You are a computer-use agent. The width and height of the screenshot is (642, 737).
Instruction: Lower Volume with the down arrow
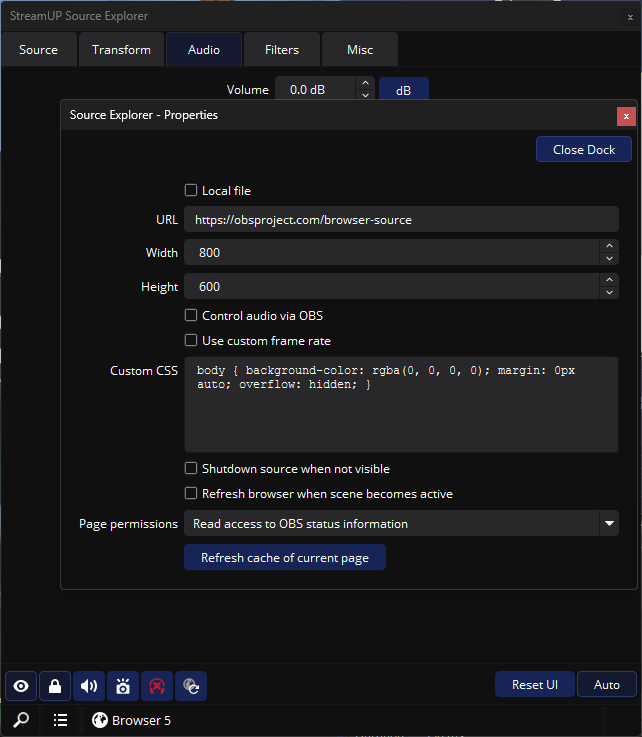tap(365, 94)
